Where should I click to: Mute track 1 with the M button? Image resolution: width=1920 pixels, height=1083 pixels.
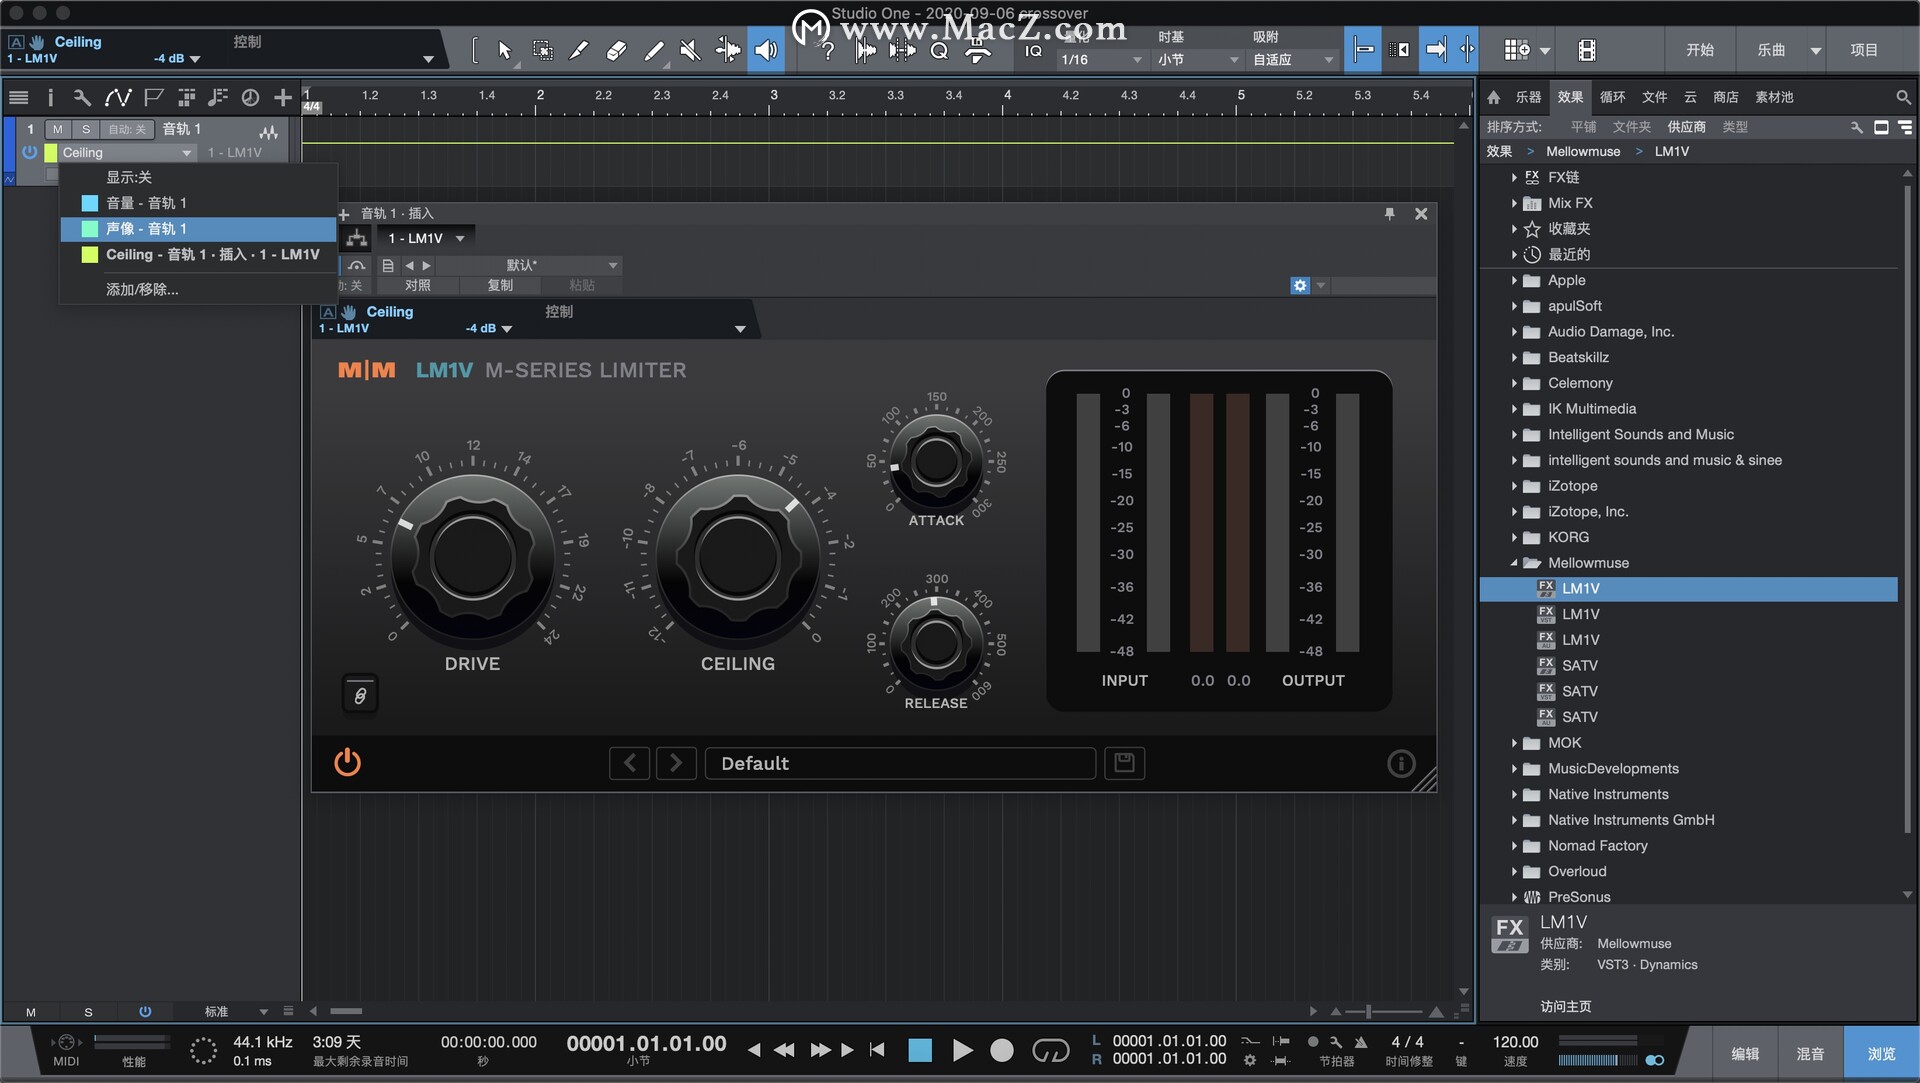[x=58, y=129]
